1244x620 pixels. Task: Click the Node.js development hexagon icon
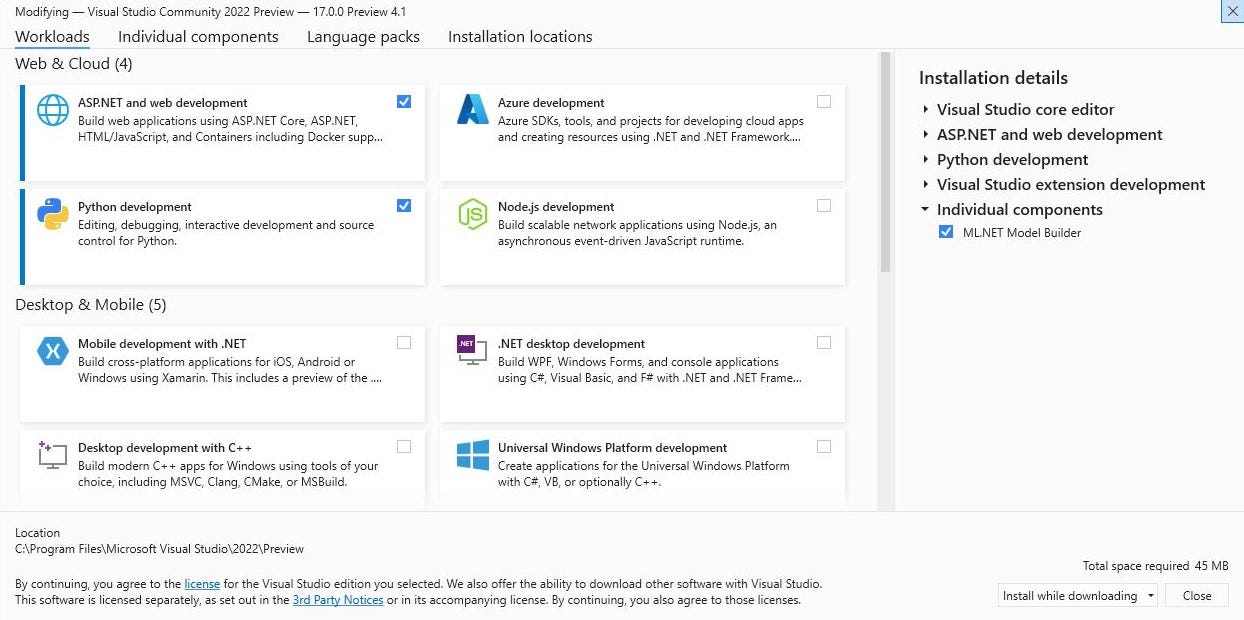[472, 215]
